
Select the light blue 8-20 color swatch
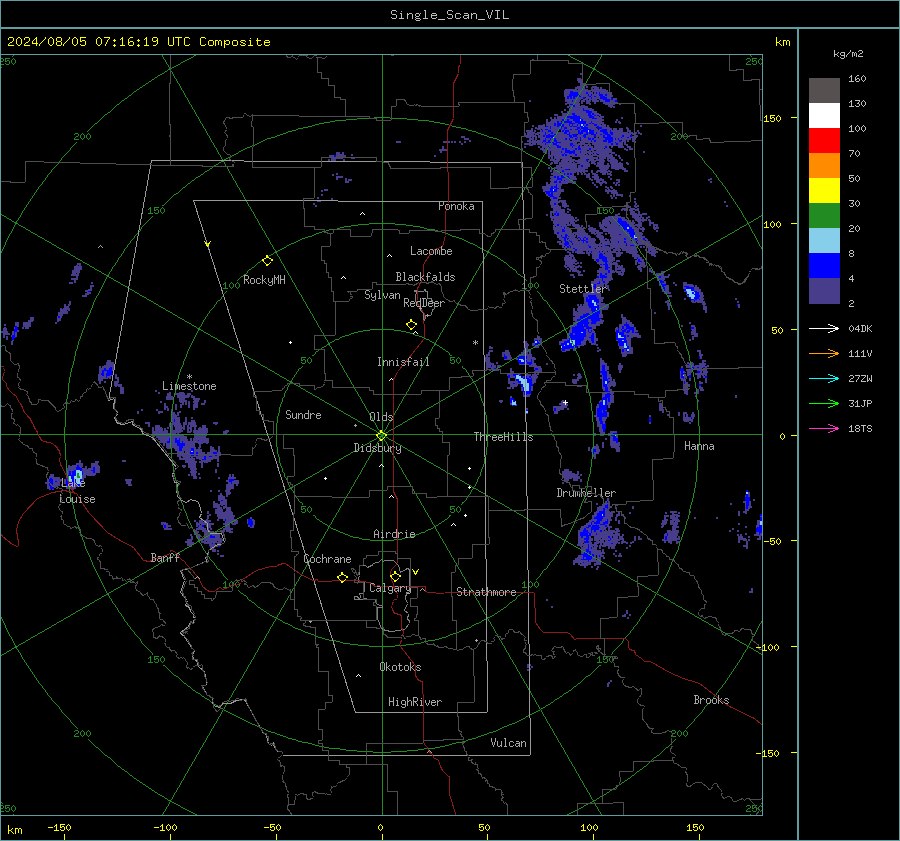[x=824, y=241]
